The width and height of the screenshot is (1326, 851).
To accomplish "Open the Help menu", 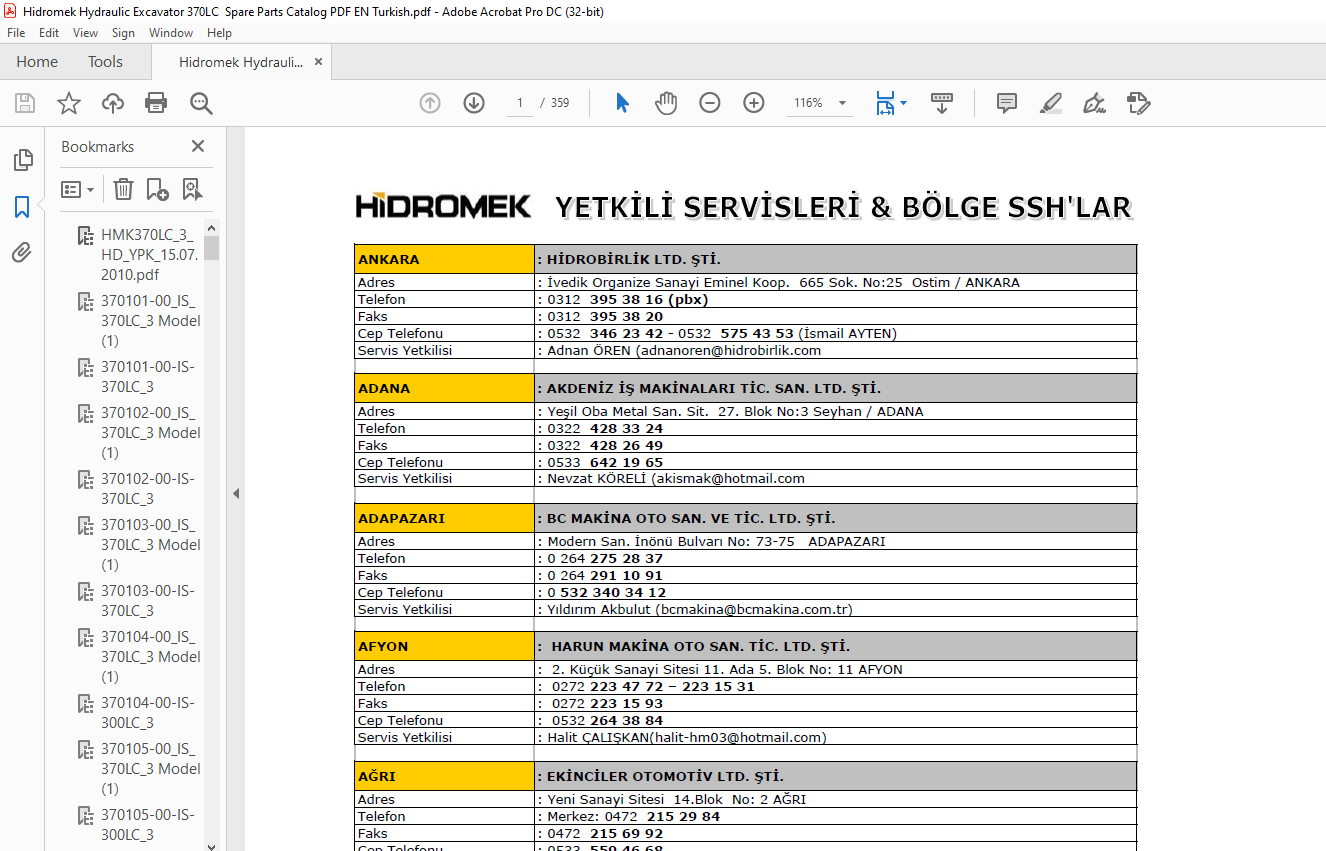I will tap(219, 33).
